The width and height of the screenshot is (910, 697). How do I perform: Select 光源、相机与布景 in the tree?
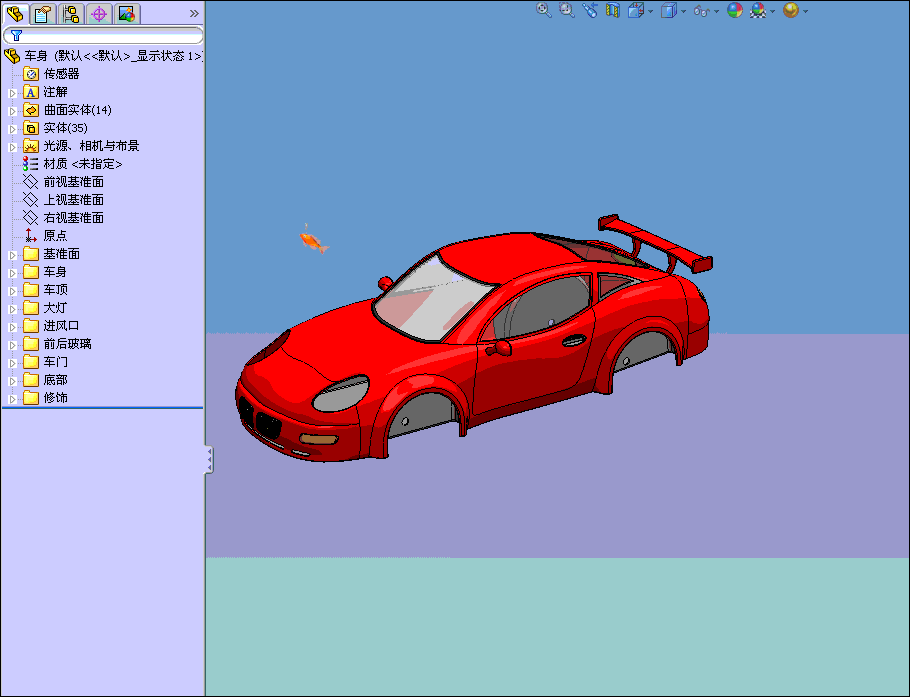pos(91,146)
